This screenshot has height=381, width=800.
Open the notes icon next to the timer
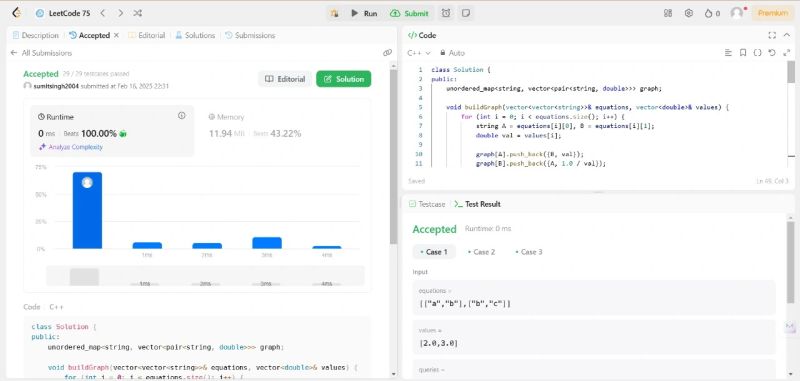pyautogui.click(x=466, y=13)
